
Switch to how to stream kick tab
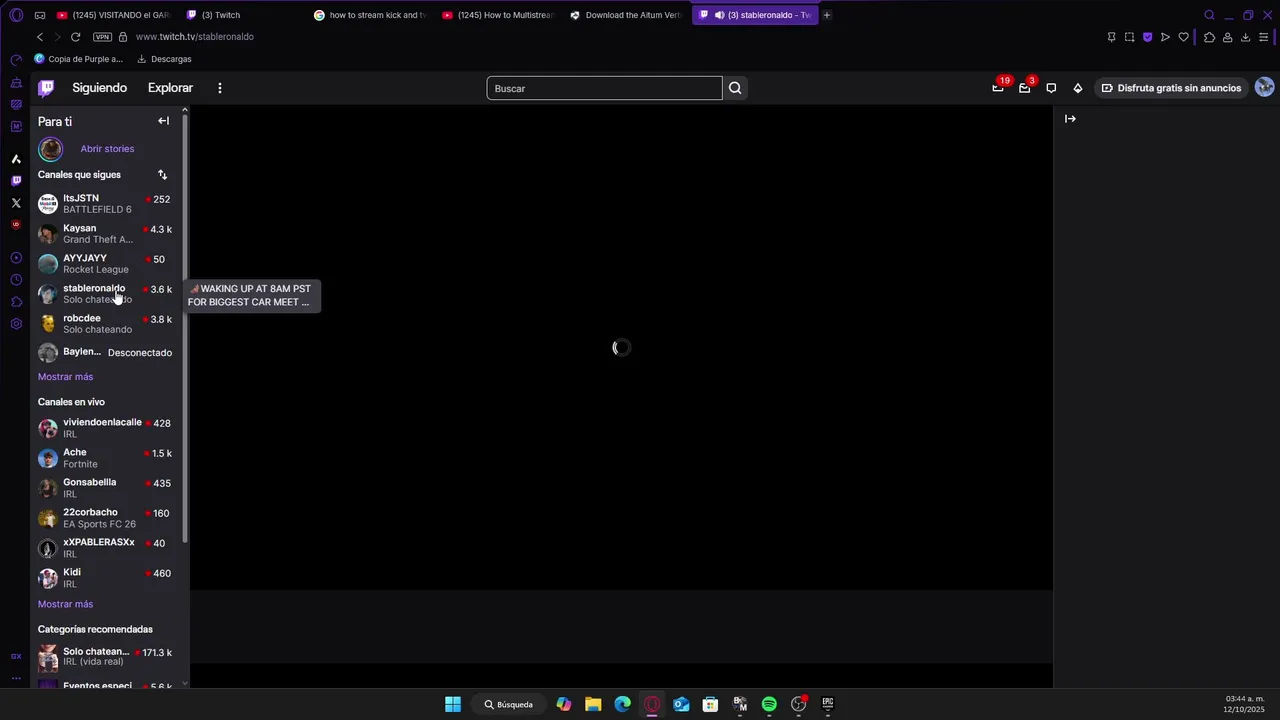pos(370,15)
